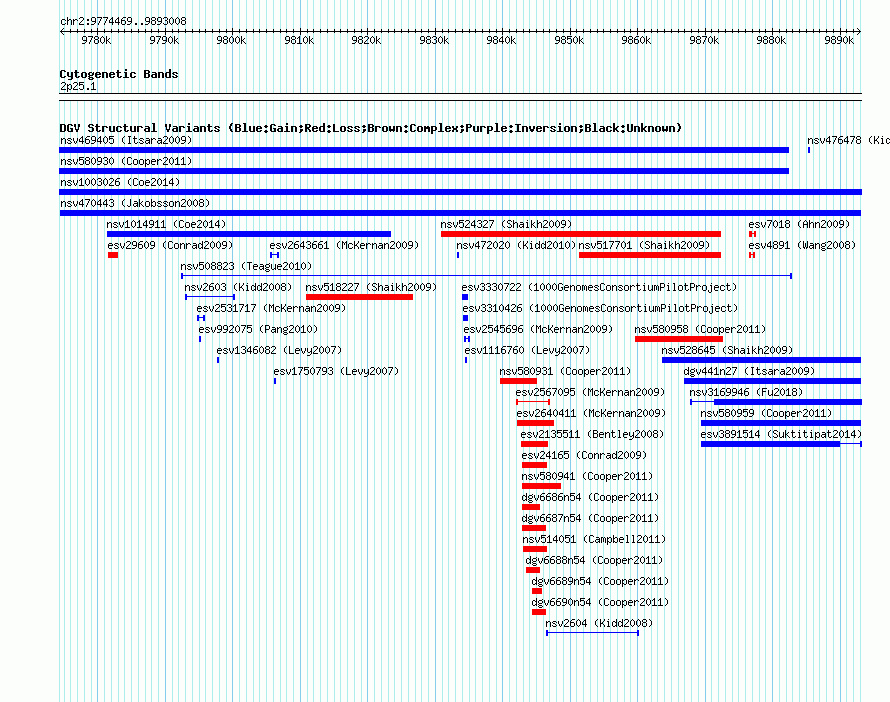The width and height of the screenshot is (890, 702).
Task: Select esv7018 (Ahn2009) variant label
Action: pos(799,224)
